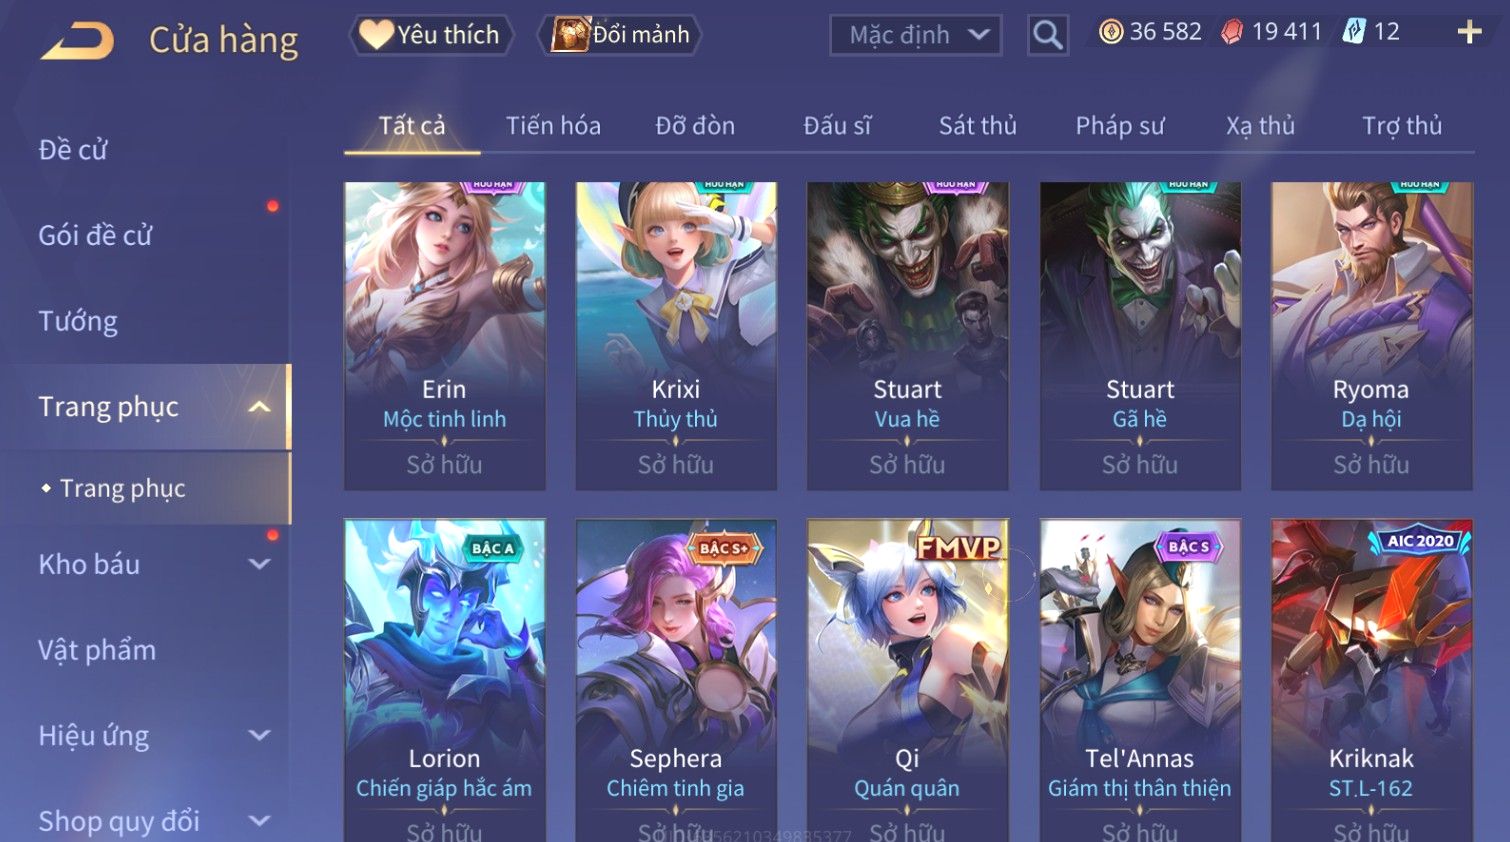Image resolution: width=1510 pixels, height=842 pixels.
Task: Select the Tiến hóa tab
Action: coord(553,126)
